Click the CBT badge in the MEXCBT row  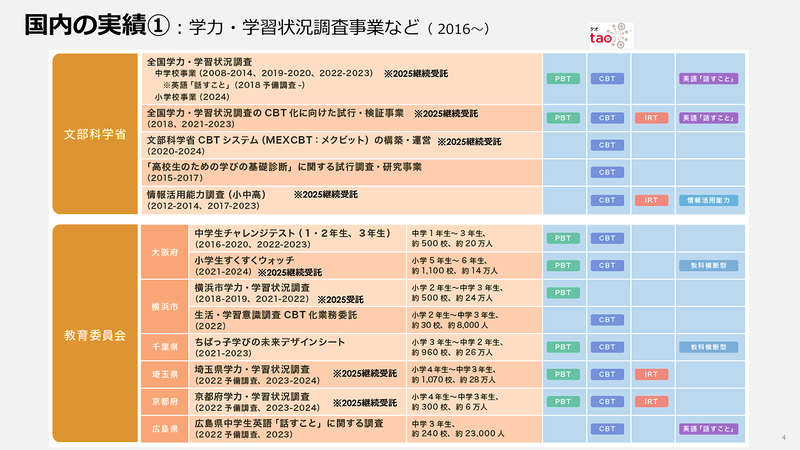(607, 145)
